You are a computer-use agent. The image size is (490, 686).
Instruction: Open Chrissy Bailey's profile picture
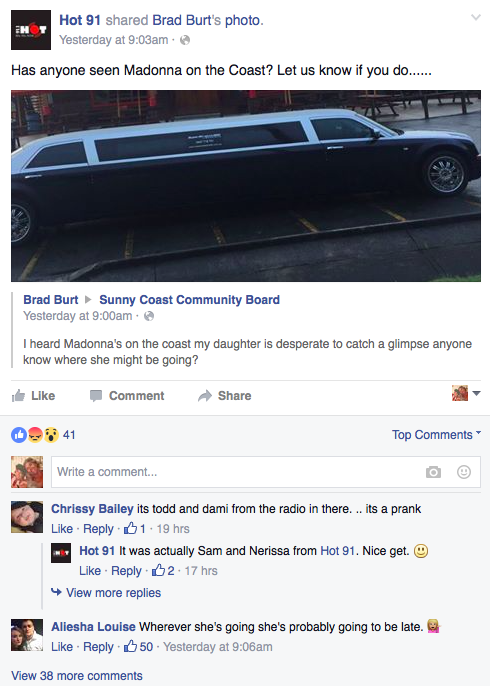pyautogui.click(x=27, y=517)
